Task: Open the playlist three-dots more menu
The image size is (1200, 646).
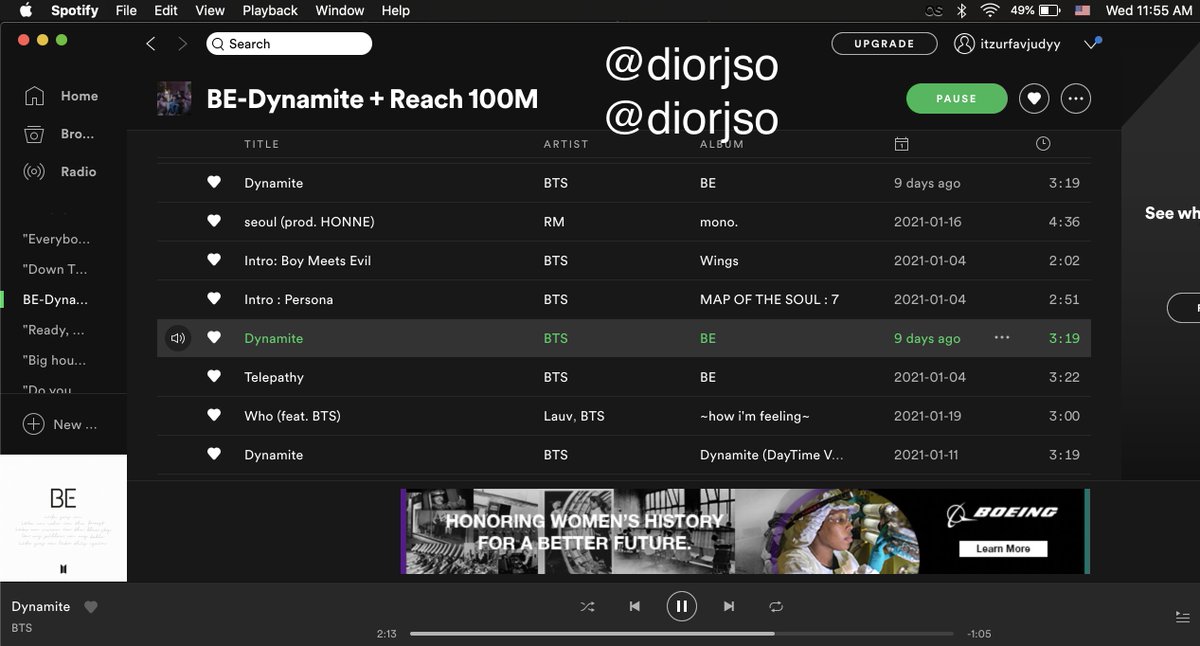Action: click(1076, 99)
